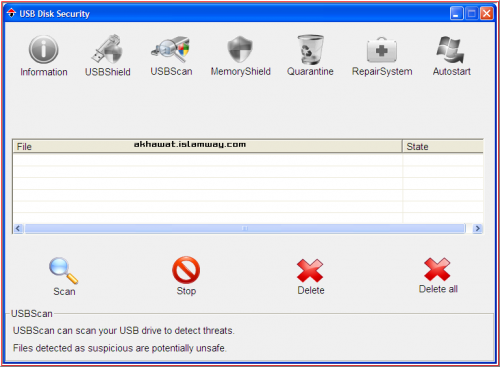Select the USBShield flash drive icon
The height and width of the screenshot is (367, 500).
coord(107,49)
